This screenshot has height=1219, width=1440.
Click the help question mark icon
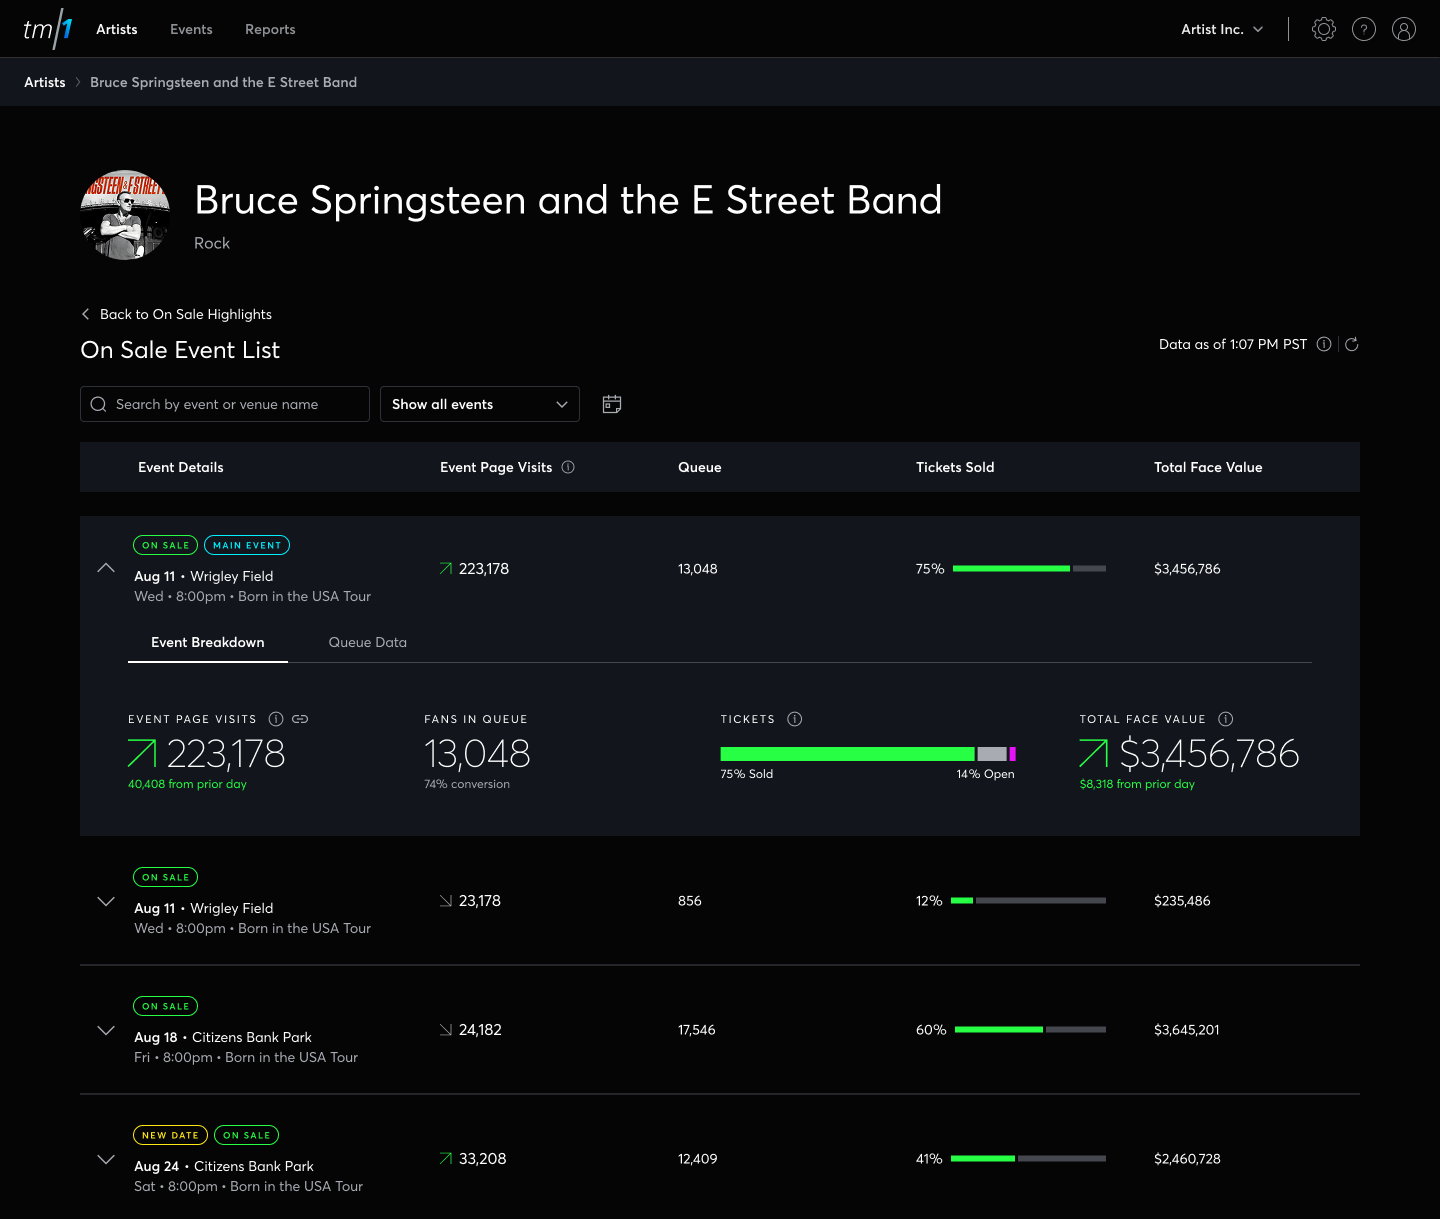point(1363,29)
